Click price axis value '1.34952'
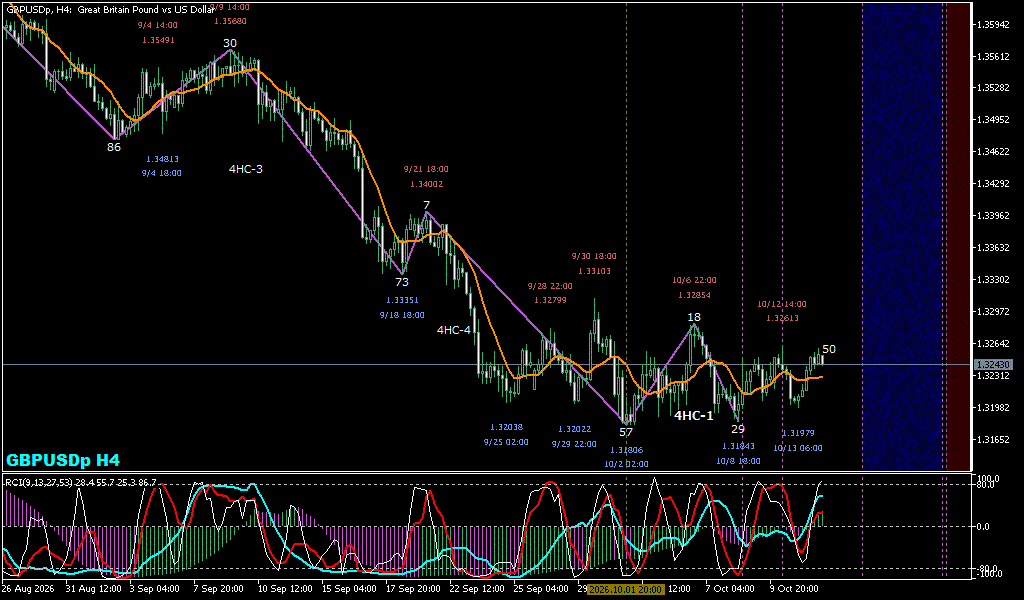Screen dimensions: 1024x600 pos(993,120)
